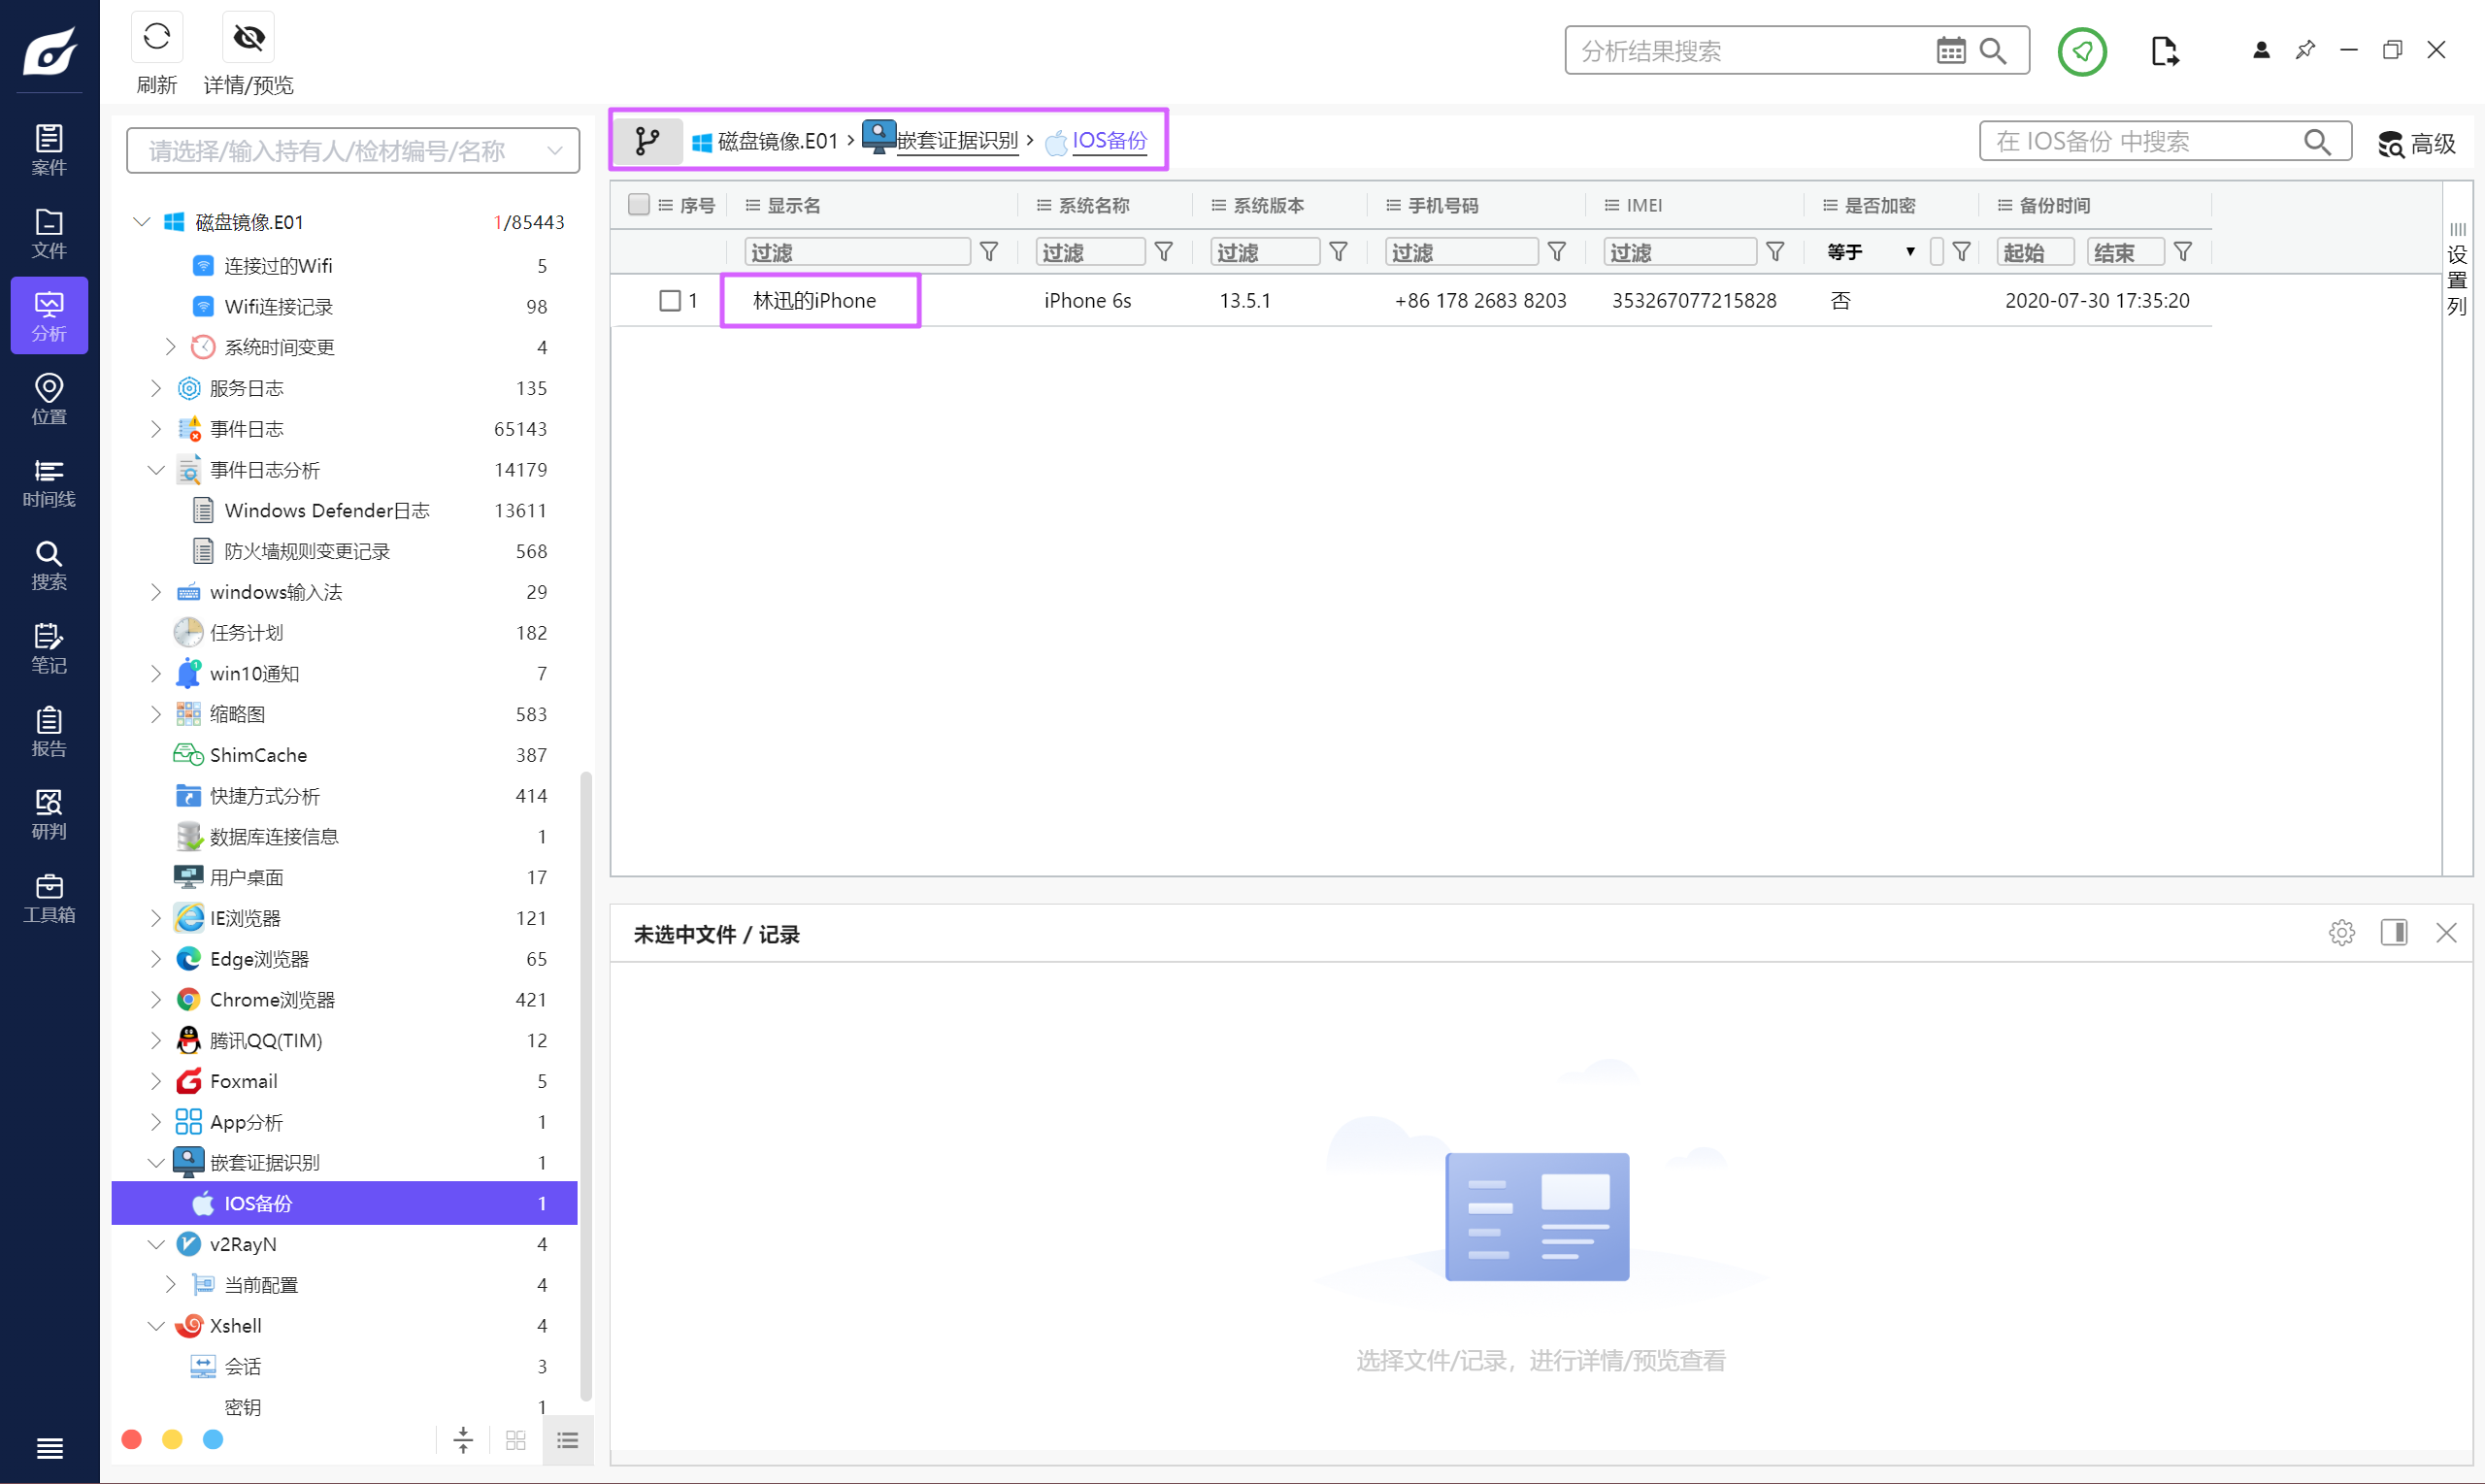
Task: Toggle the 详情/预览 eye icon
Action: point(248,38)
